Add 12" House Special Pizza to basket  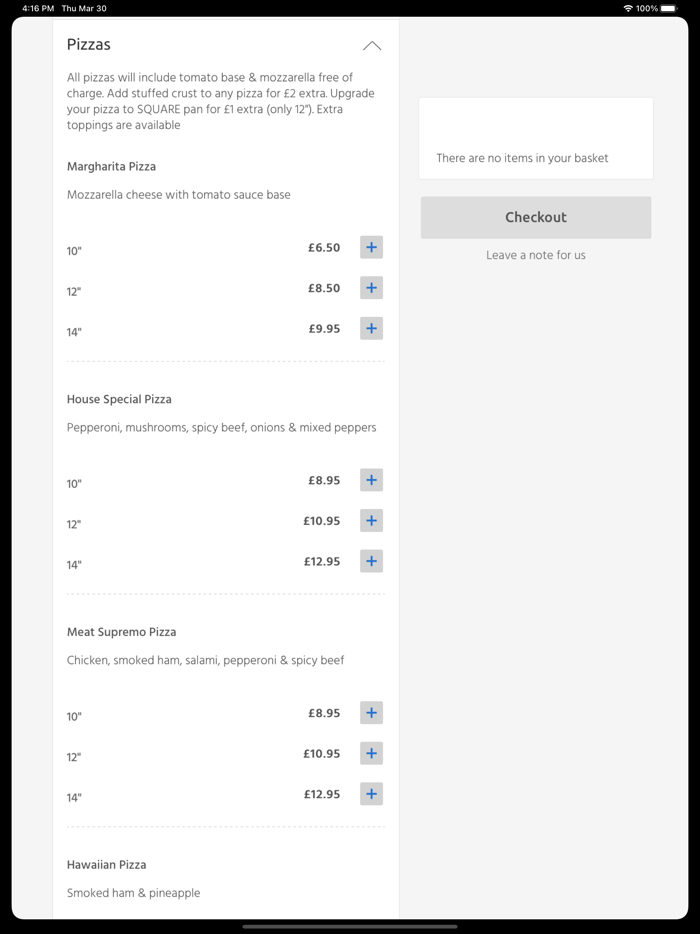pos(371,521)
